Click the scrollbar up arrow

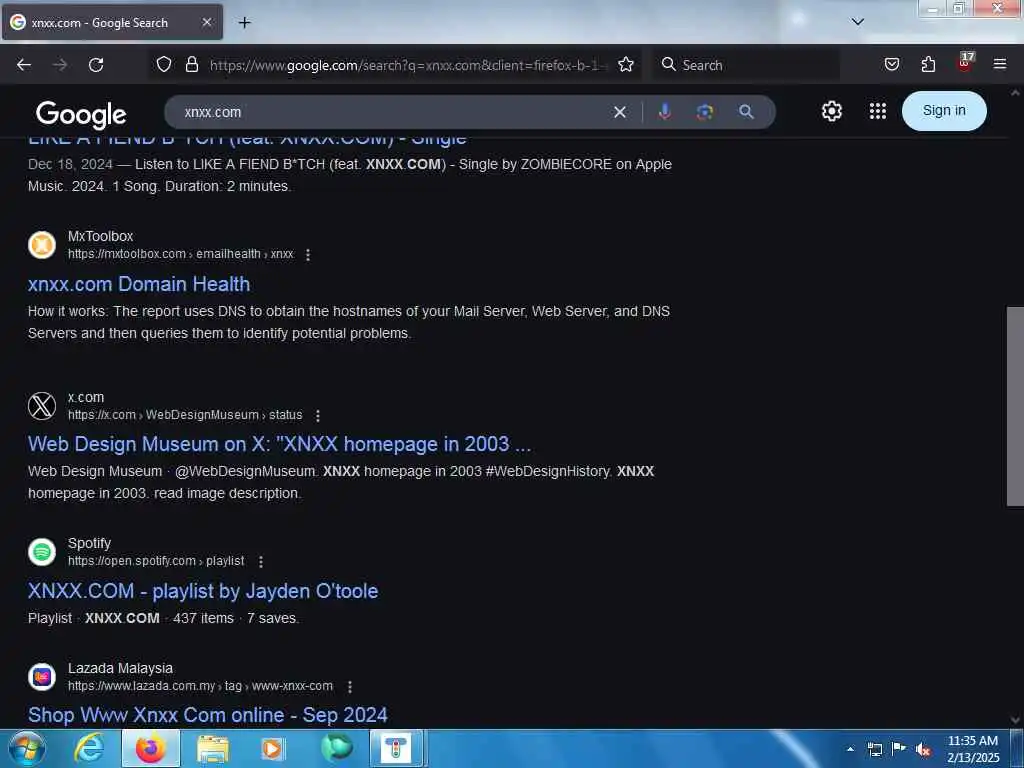click(1015, 93)
